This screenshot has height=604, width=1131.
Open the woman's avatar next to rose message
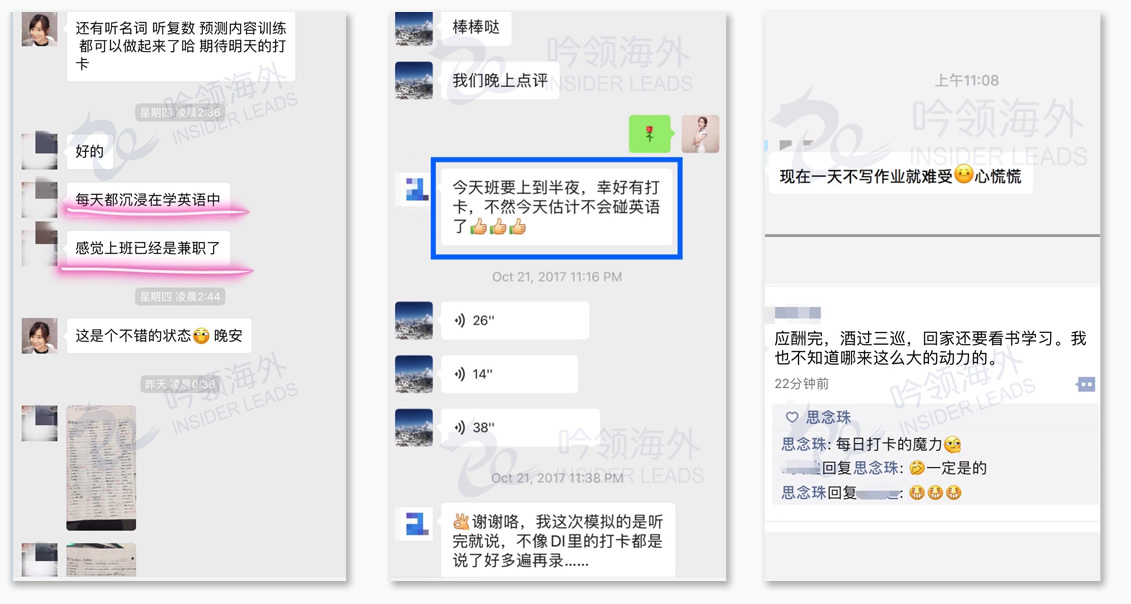[x=700, y=134]
